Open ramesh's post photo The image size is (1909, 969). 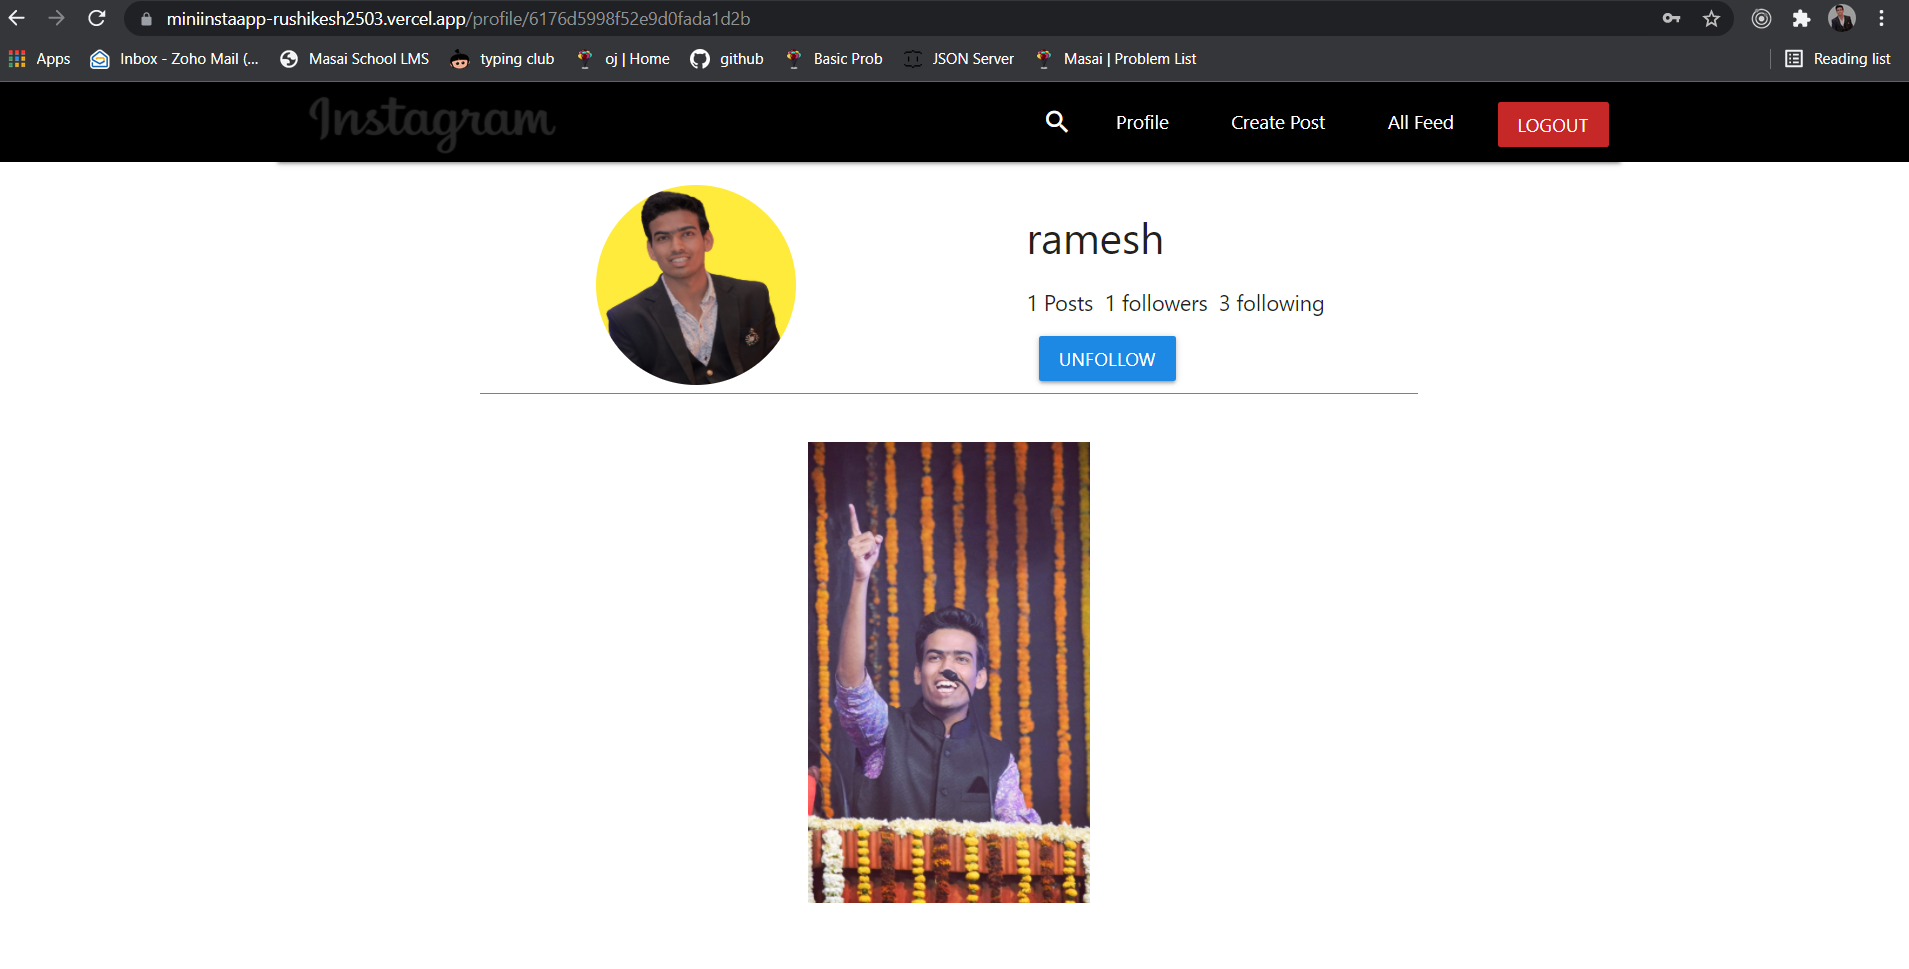tap(949, 672)
